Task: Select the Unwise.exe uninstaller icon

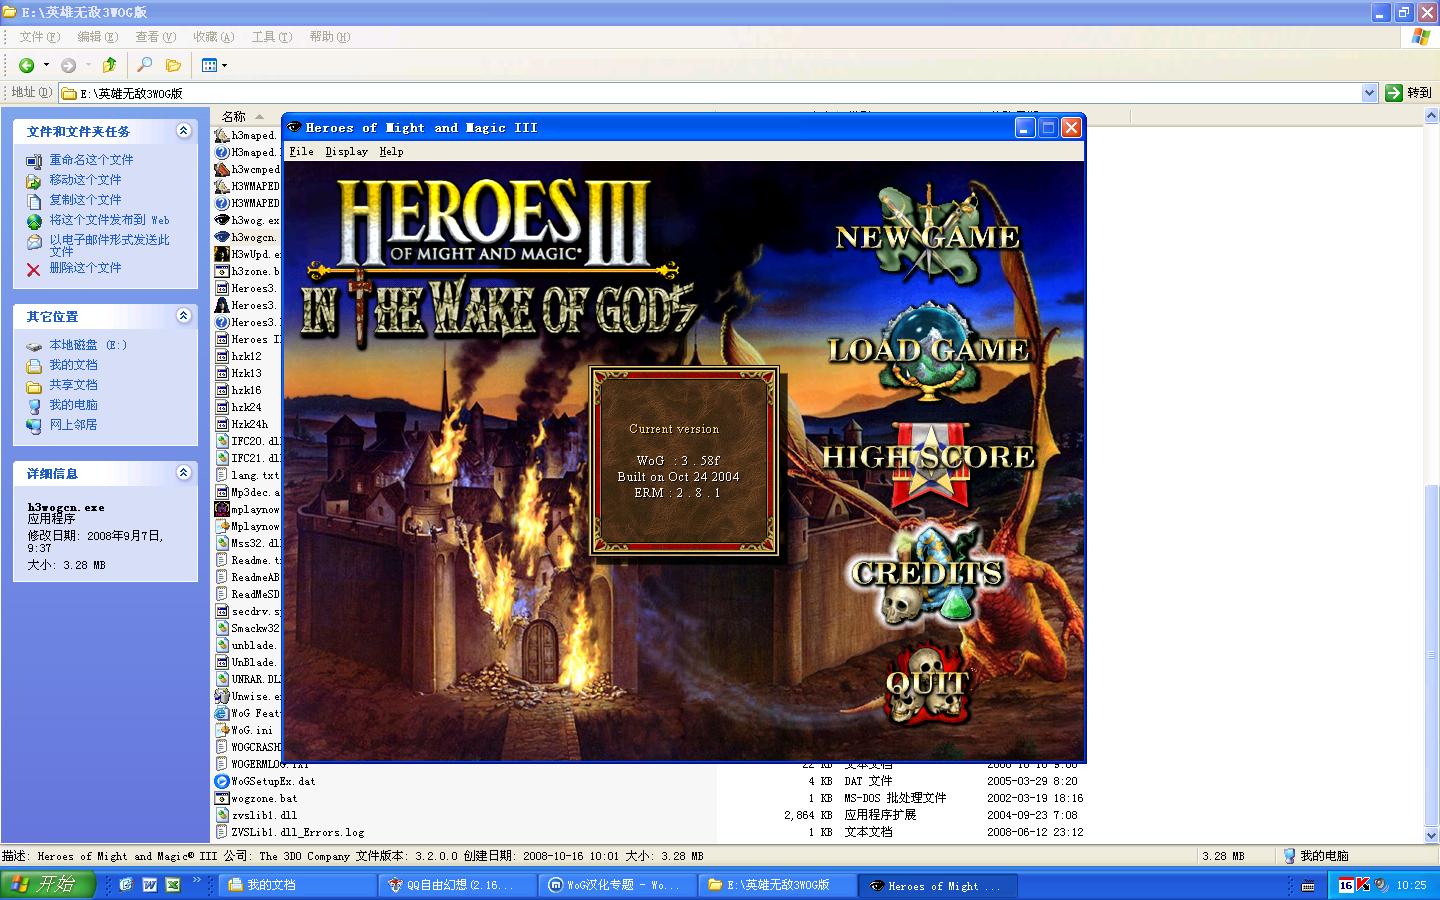Action: pyautogui.click(x=222, y=696)
